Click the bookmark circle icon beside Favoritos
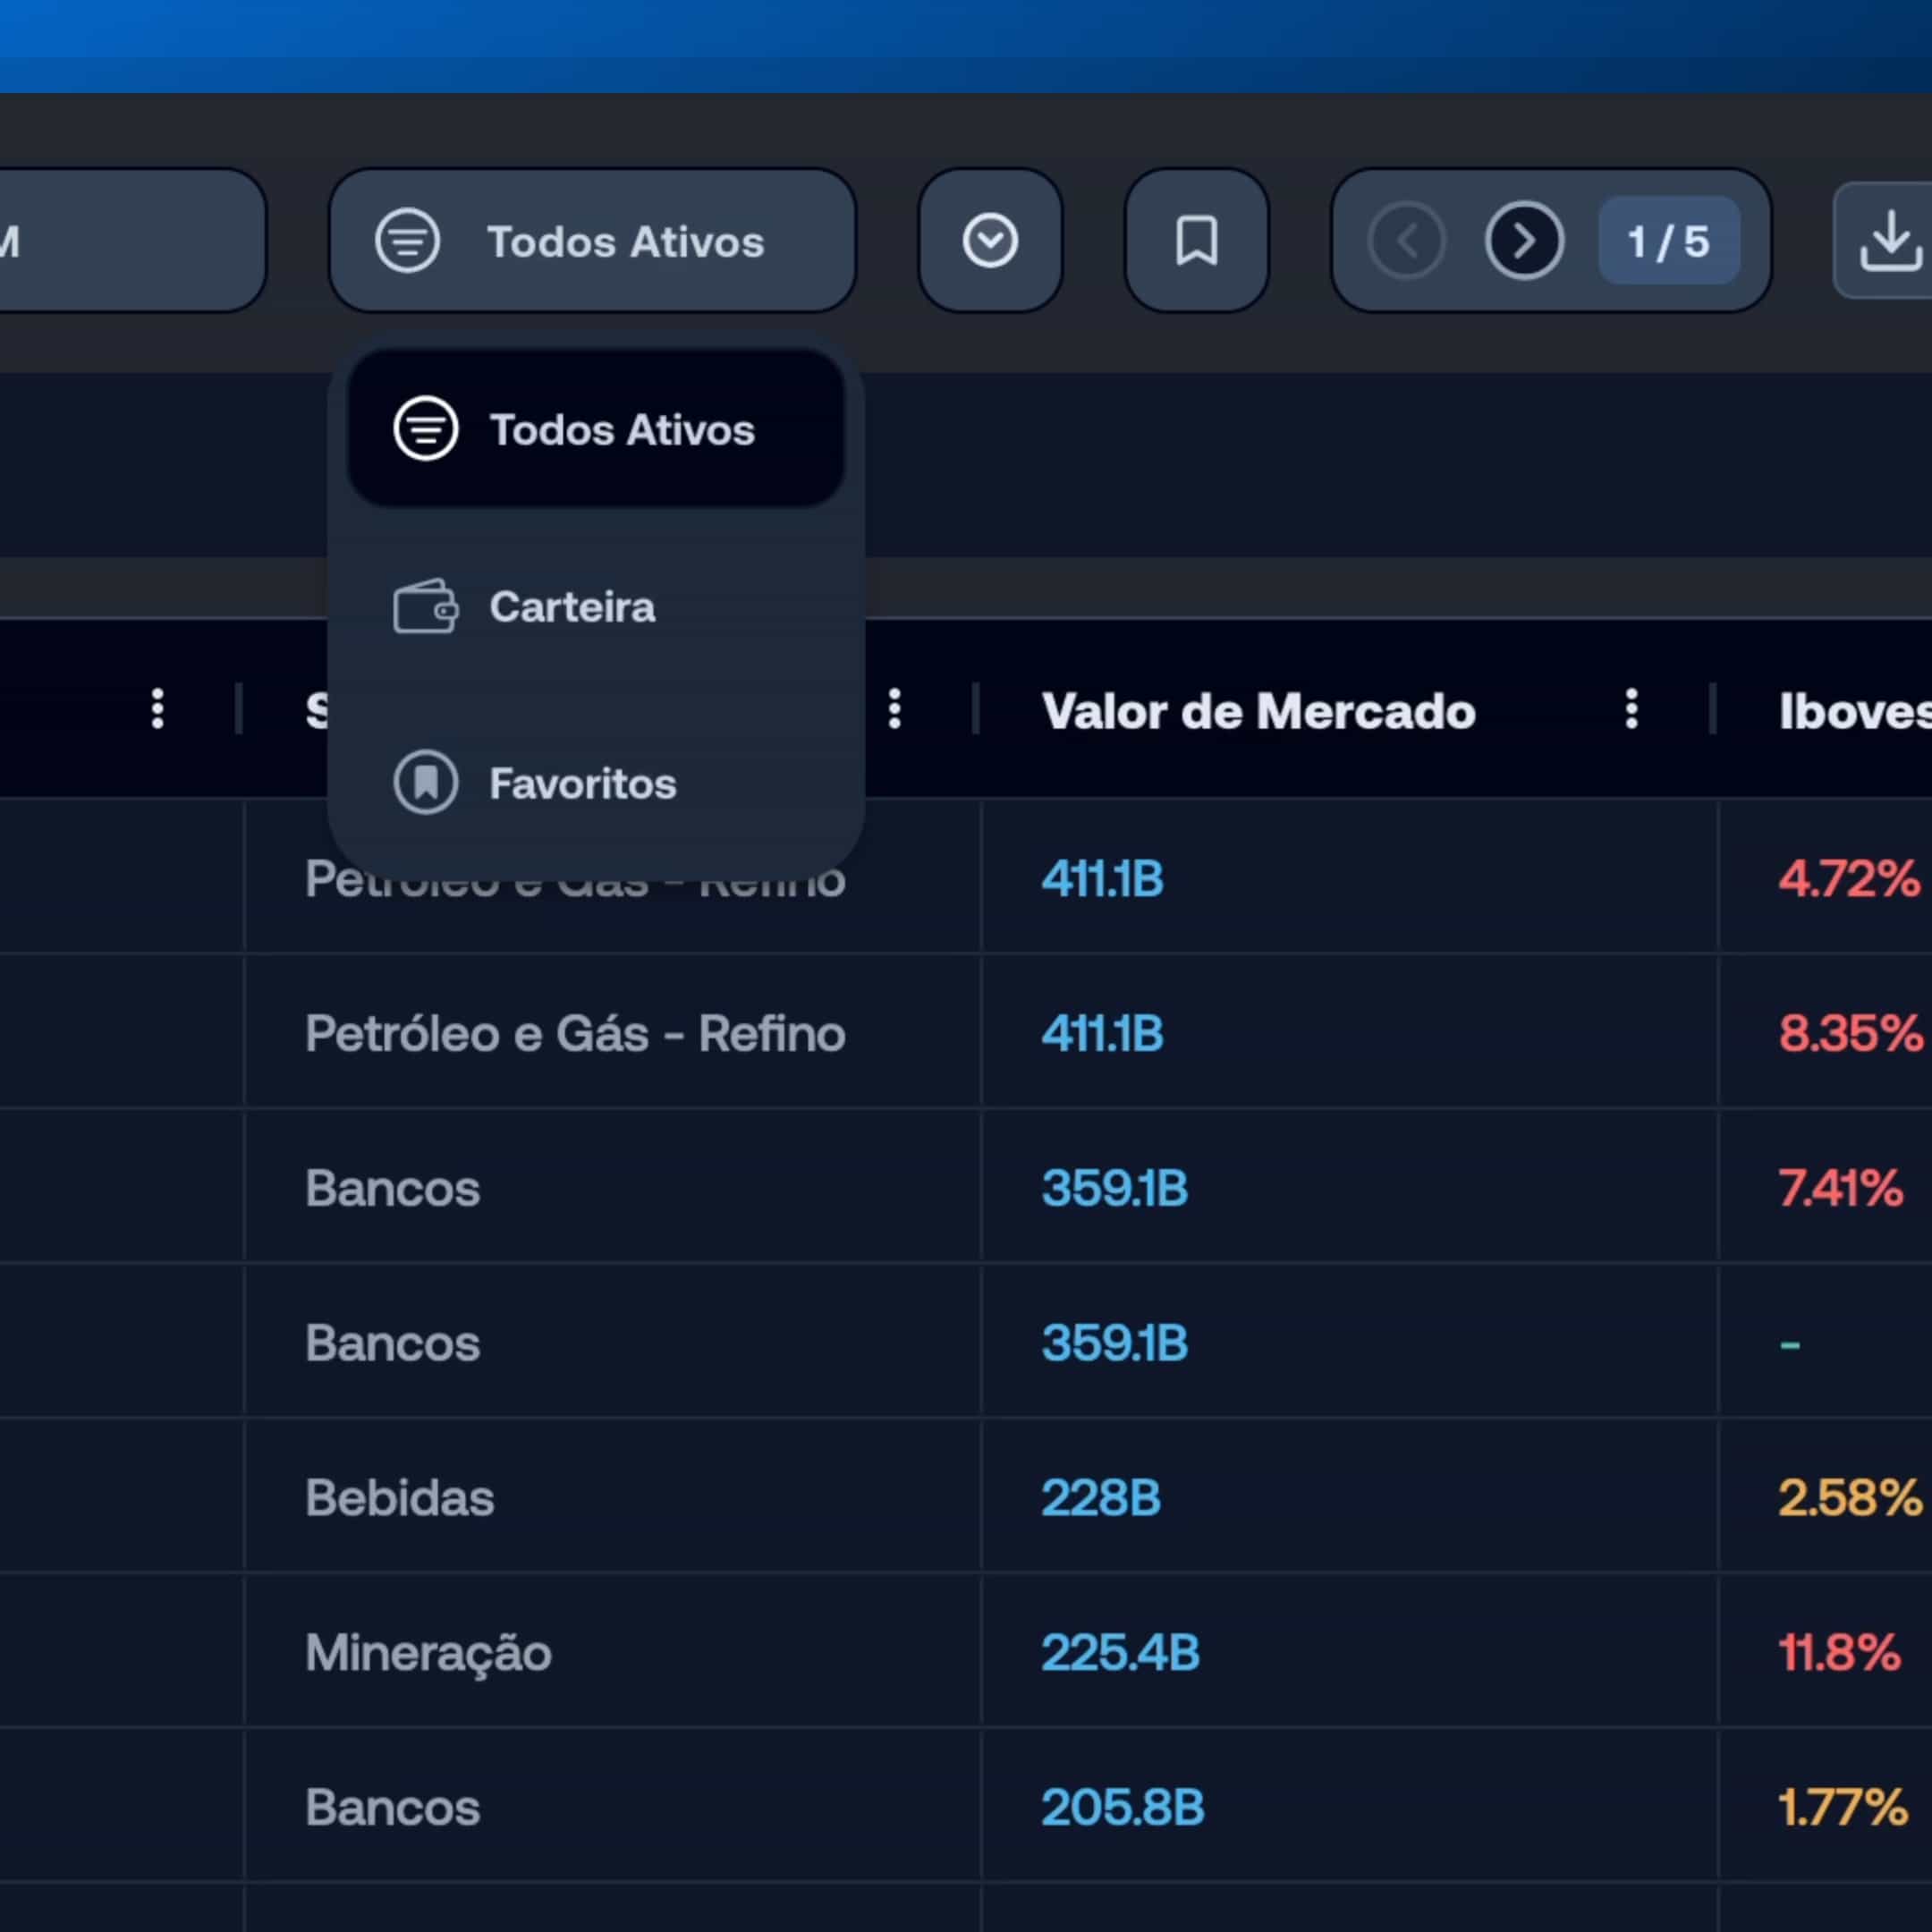Viewport: 1932px width, 1932px height. tap(425, 783)
